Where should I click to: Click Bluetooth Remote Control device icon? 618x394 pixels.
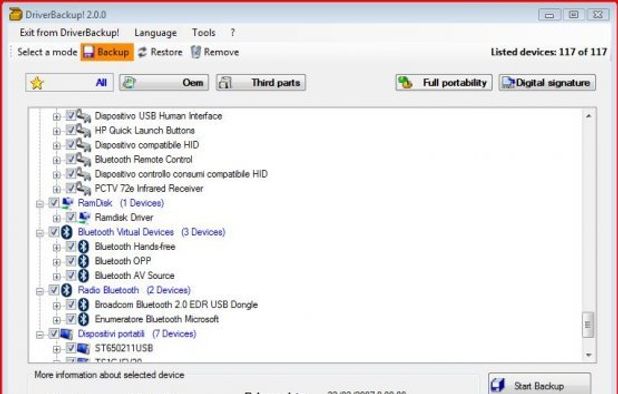point(83,159)
